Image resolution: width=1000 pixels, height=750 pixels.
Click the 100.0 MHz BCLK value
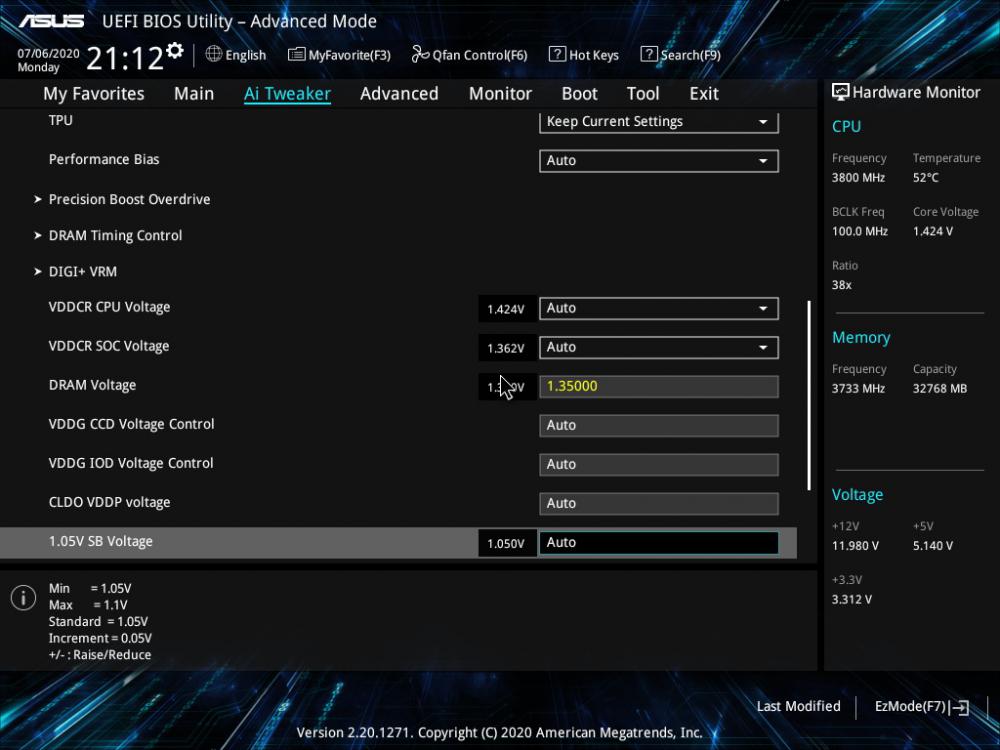(x=860, y=232)
